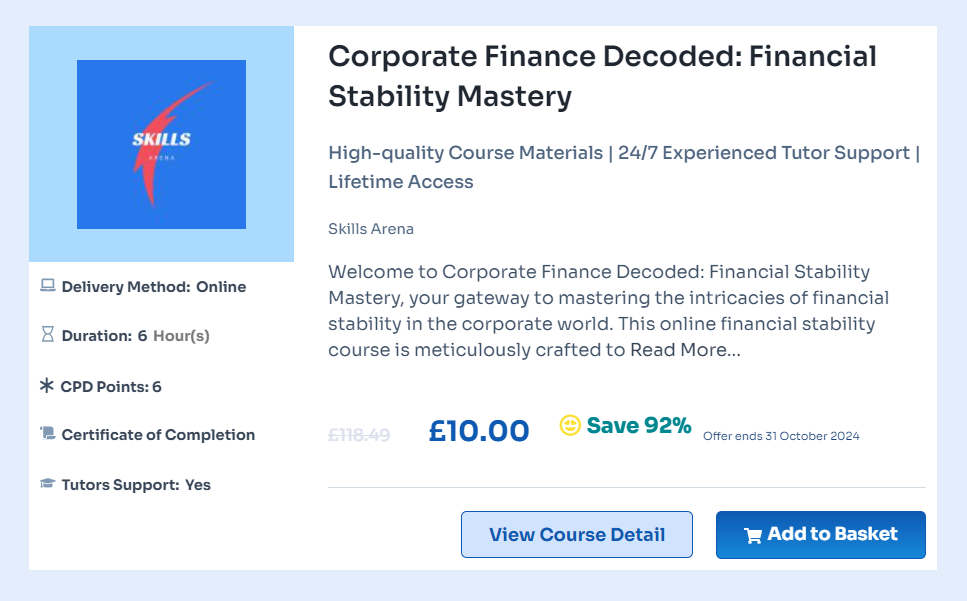Click the Delivery Method Online text
Viewport: 967px width, 601px height.
tap(154, 287)
